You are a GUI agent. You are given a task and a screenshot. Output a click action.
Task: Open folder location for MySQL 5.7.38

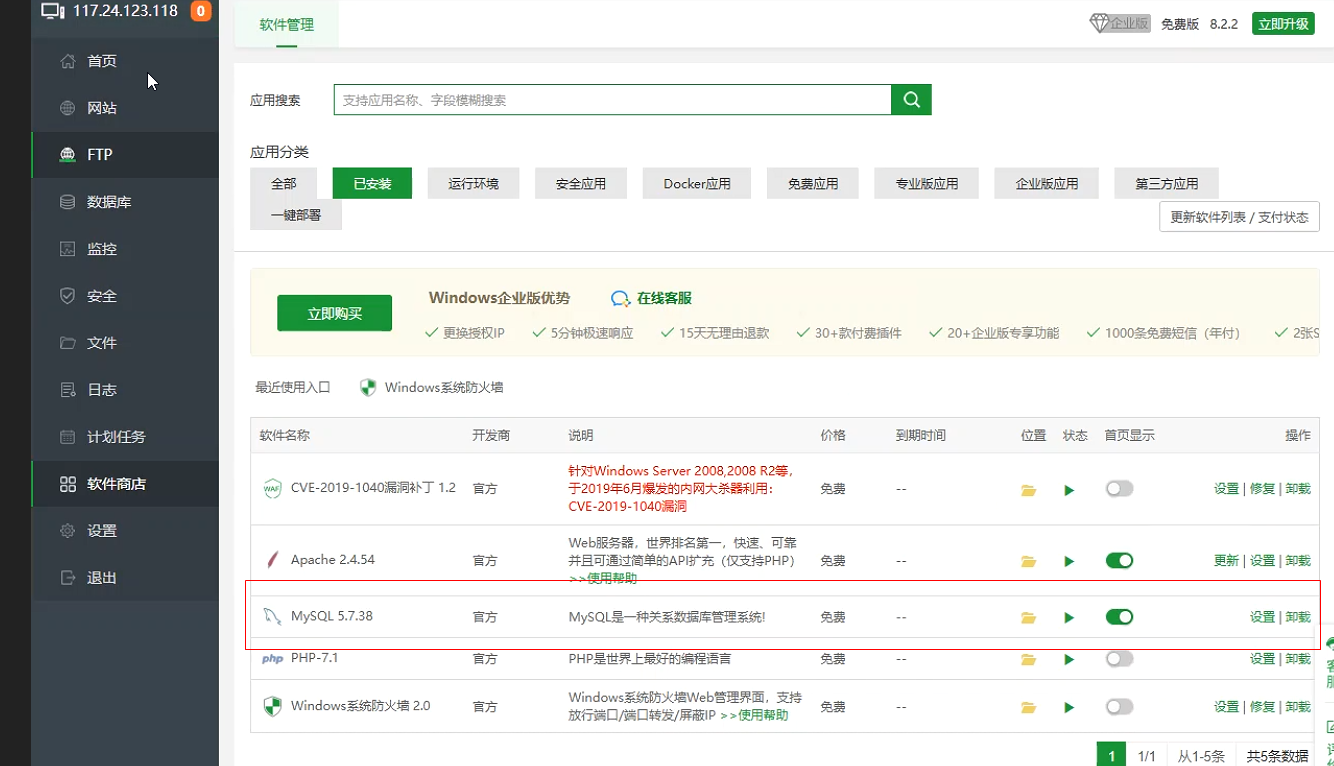pyautogui.click(x=1028, y=618)
